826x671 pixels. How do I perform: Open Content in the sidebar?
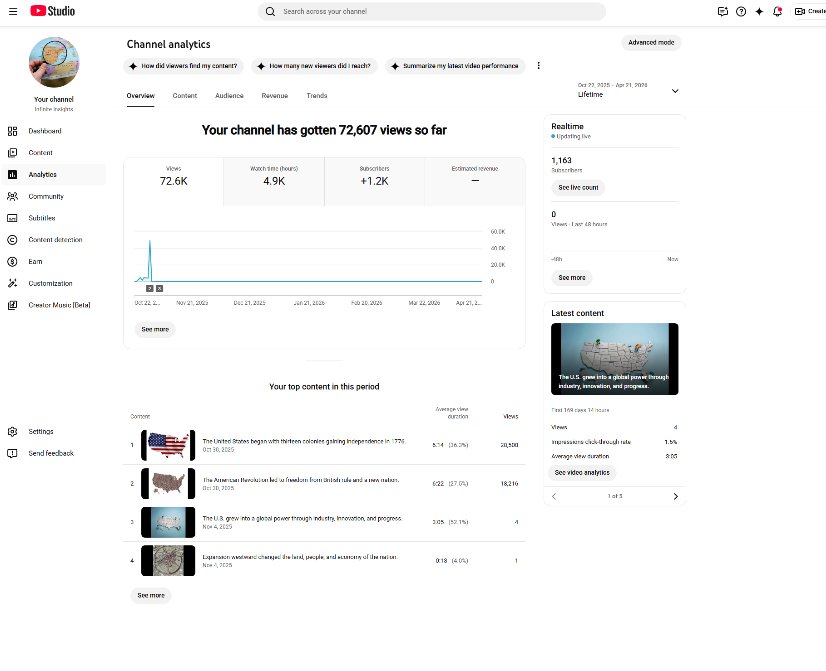pos(53,153)
